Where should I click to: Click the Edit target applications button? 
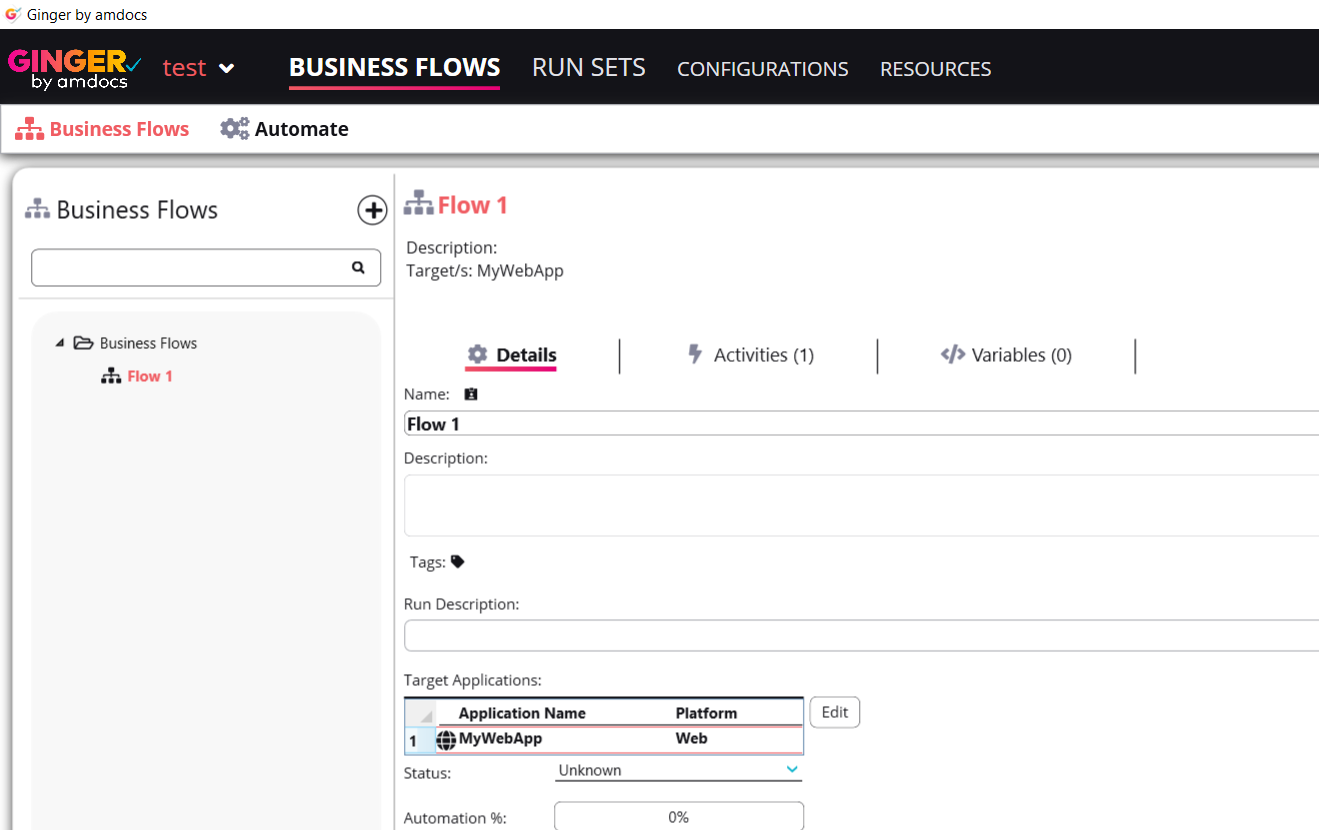834,712
